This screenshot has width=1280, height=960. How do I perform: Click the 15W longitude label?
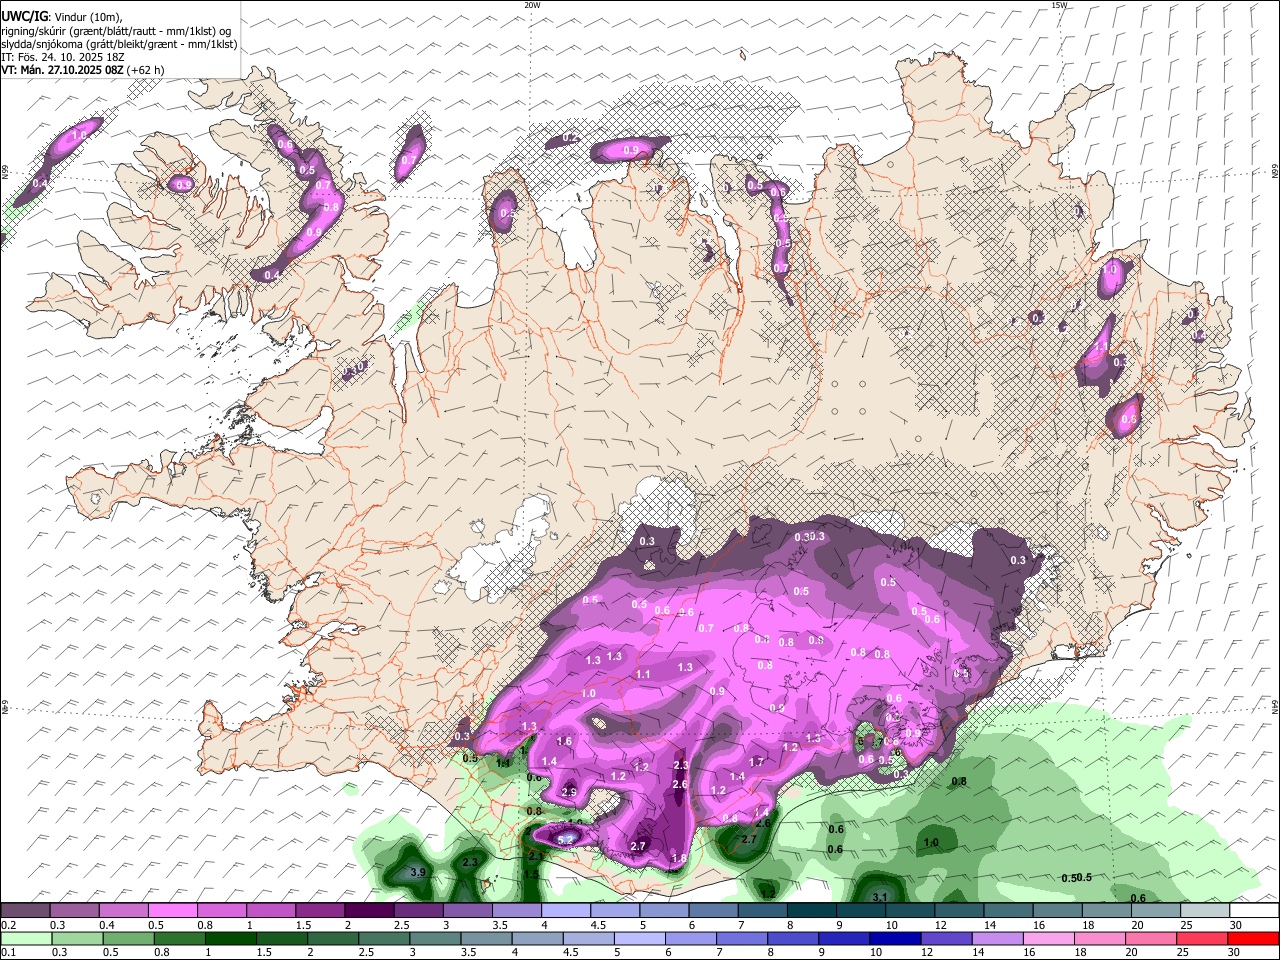click(x=1059, y=5)
